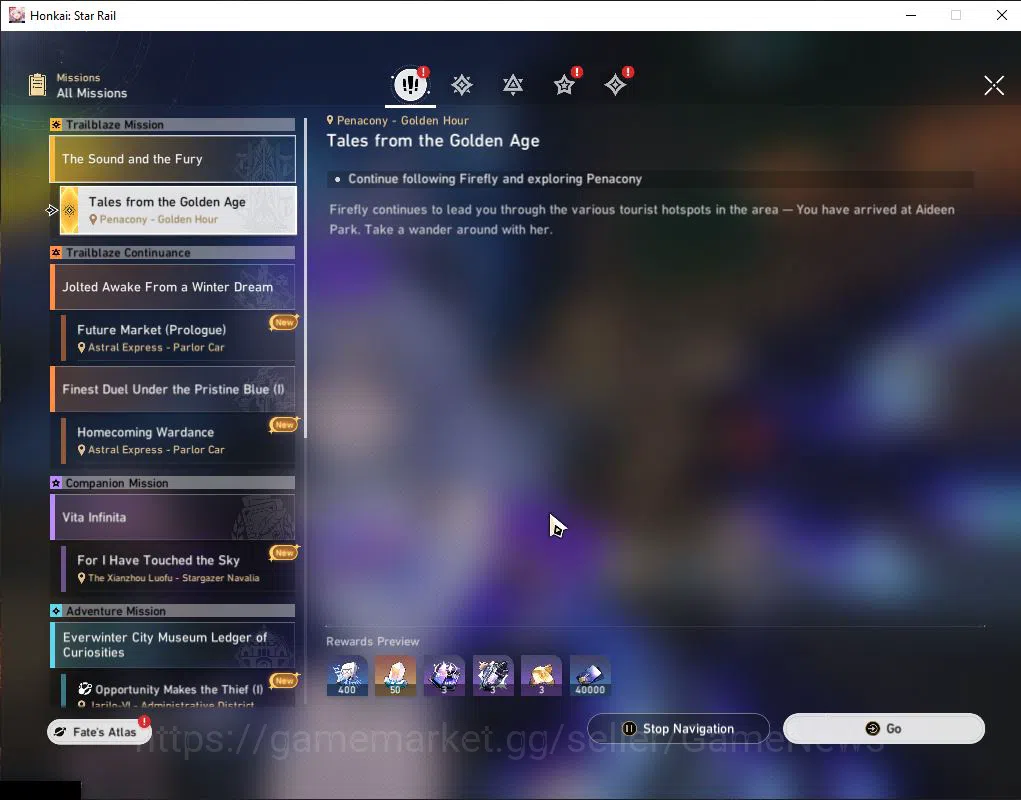
Task: Select For I Have Touched the Sky
Action: 178,568
